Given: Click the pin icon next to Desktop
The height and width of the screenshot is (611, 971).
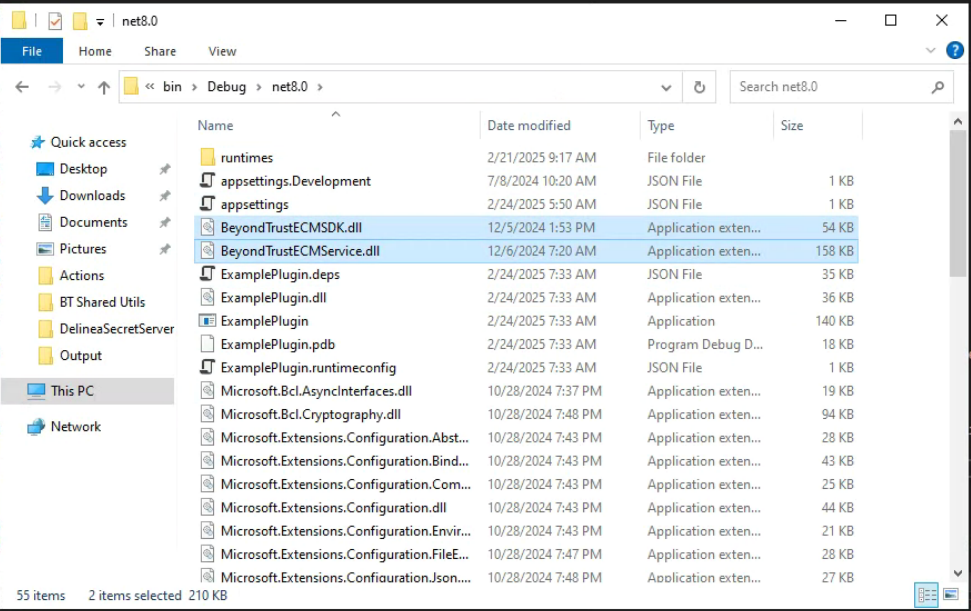Looking at the screenshot, I should pyautogui.click(x=165, y=169).
